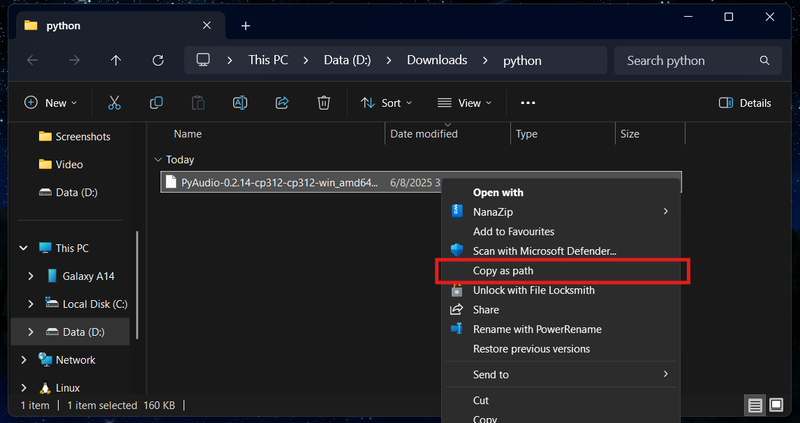Switch to large thumbnails view icon
Image resolution: width=800 pixels, height=423 pixels.
pos(776,405)
